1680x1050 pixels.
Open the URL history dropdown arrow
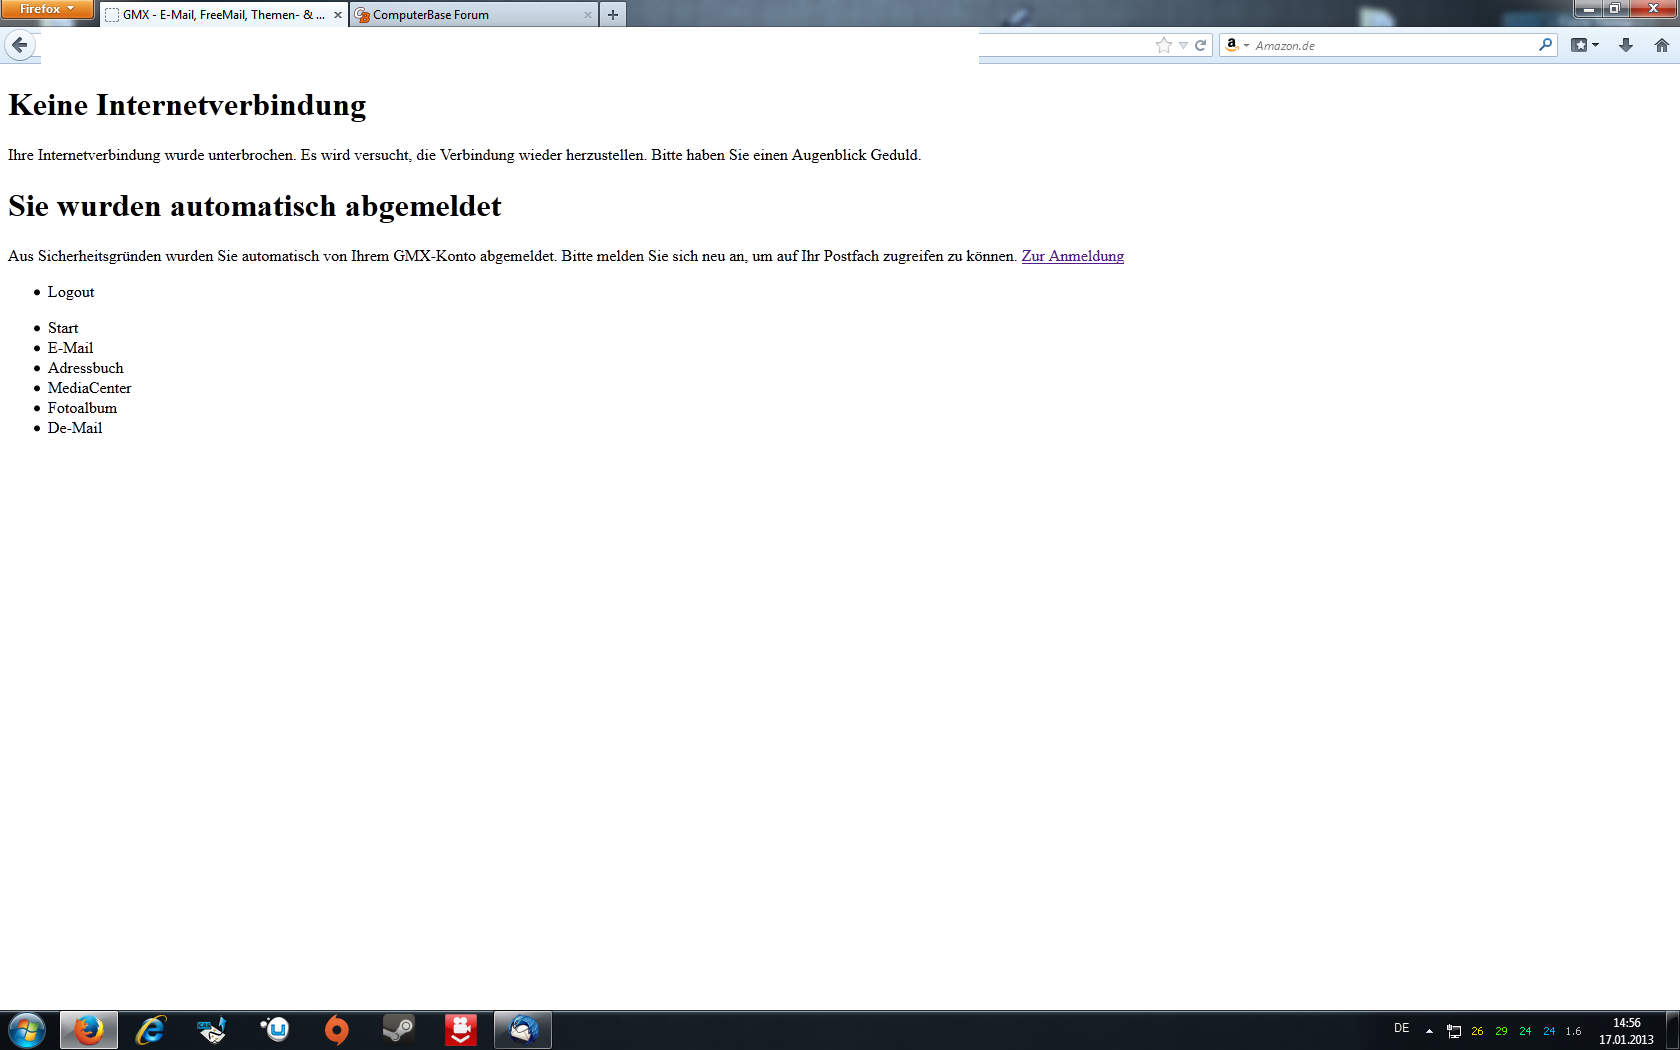coord(1183,45)
